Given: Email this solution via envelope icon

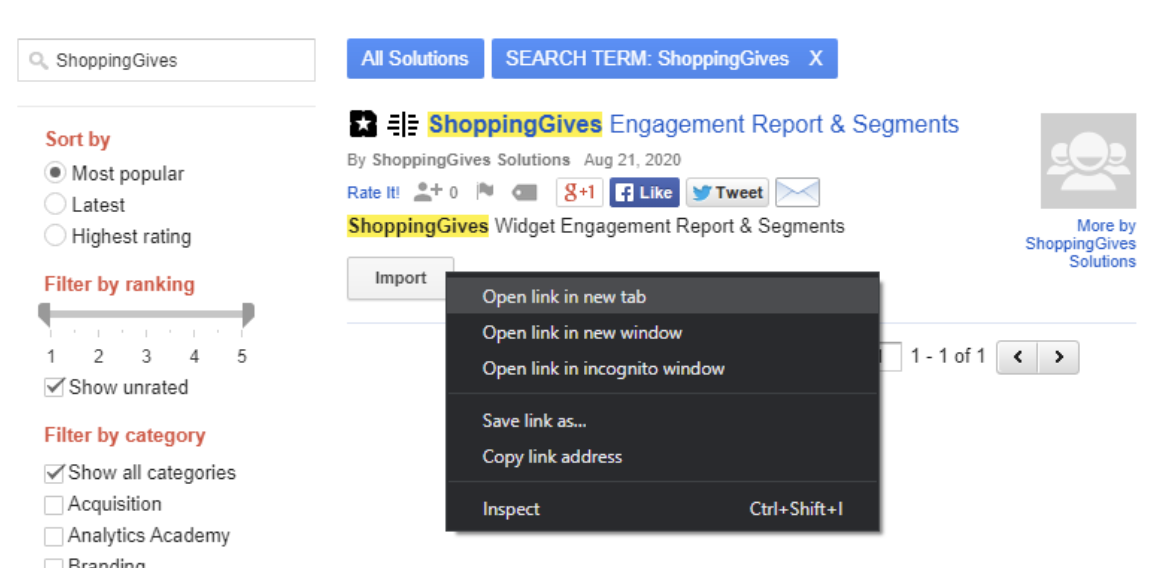Looking at the screenshot, I should 797,193.
